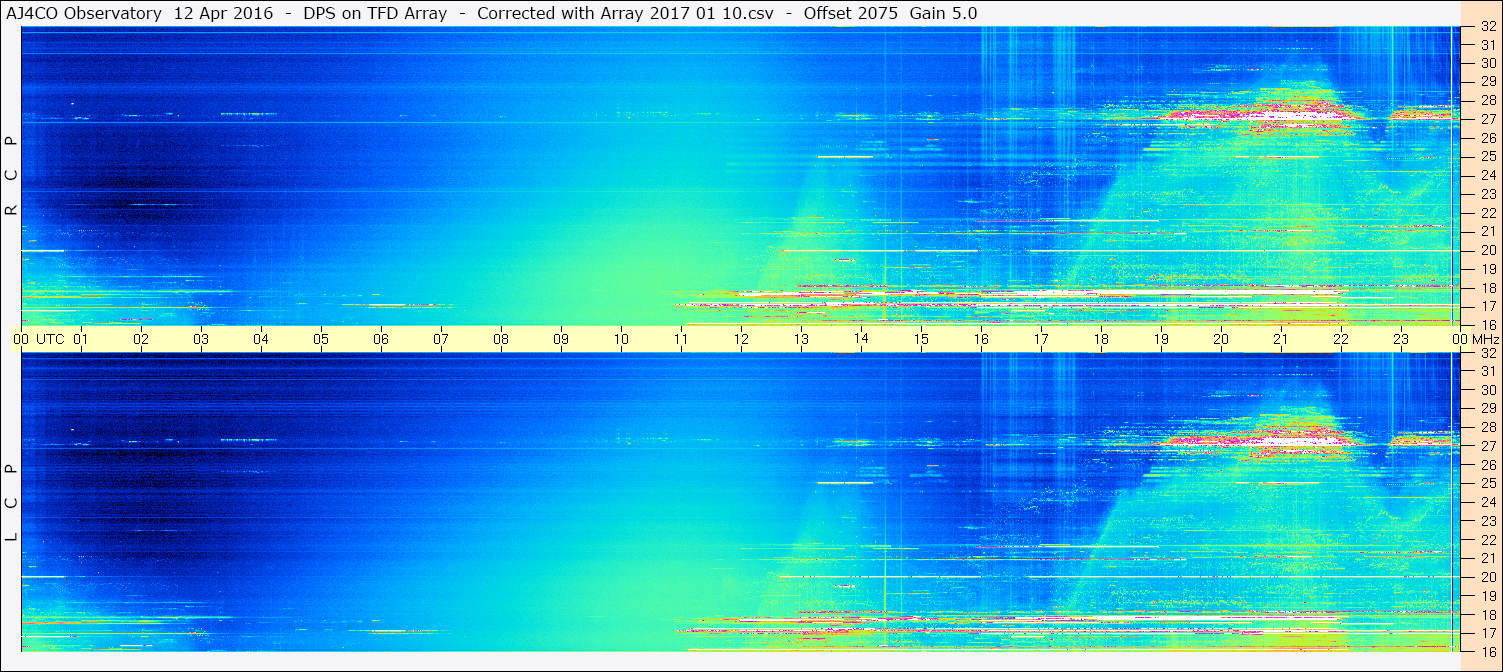Viewport: 1503px width, 672px height.
Task: Select the 10 hour marker on time axis
Action: pyautogui.click(x=621, y=339)
